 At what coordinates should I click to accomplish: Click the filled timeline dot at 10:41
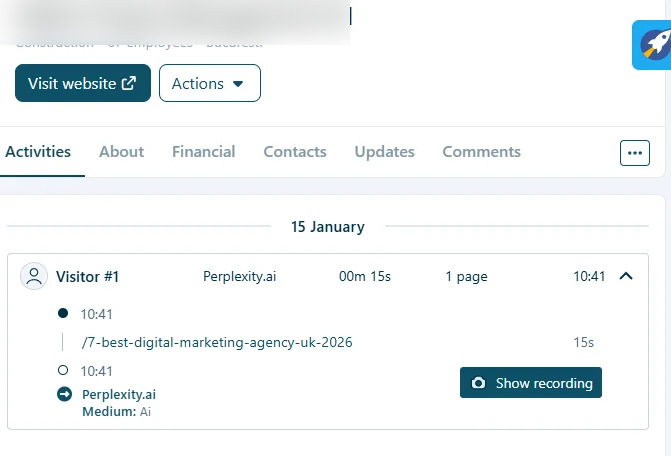point(64,314)
